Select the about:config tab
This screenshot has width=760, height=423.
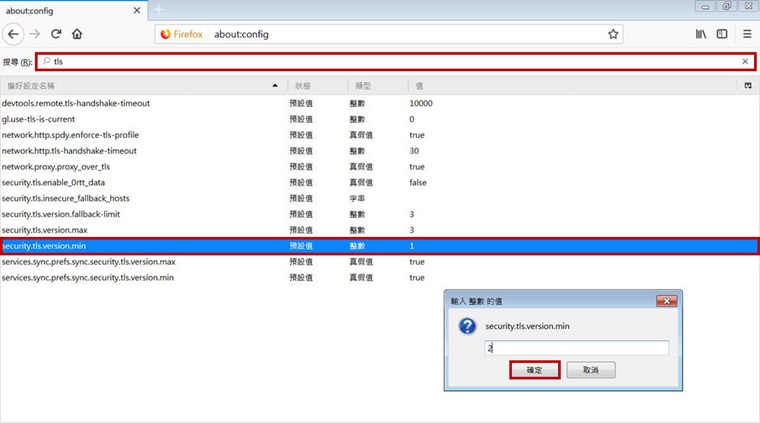(73, 10)
